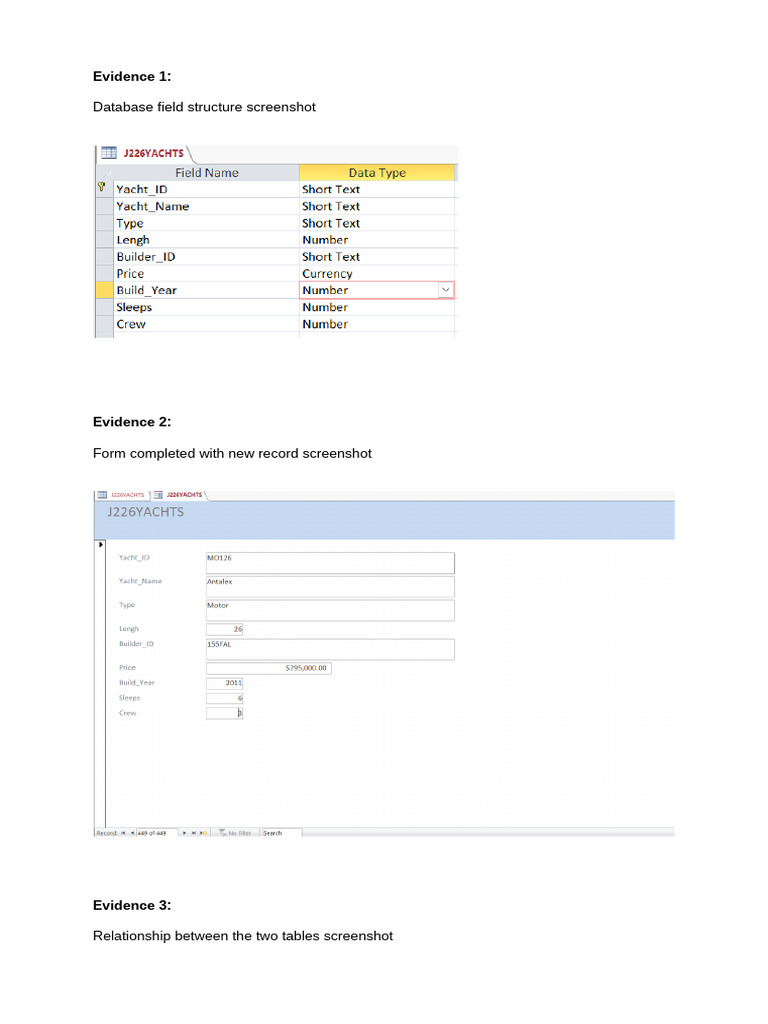Click the Field Name column header

[x=206, y=172]
